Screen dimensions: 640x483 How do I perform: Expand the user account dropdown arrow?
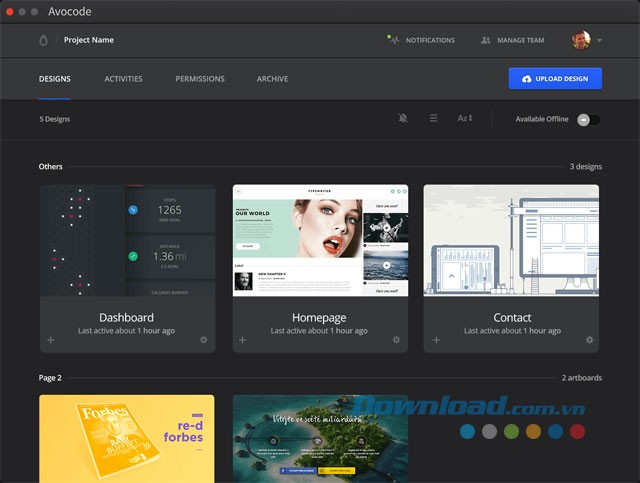click(x=599, y=40)
